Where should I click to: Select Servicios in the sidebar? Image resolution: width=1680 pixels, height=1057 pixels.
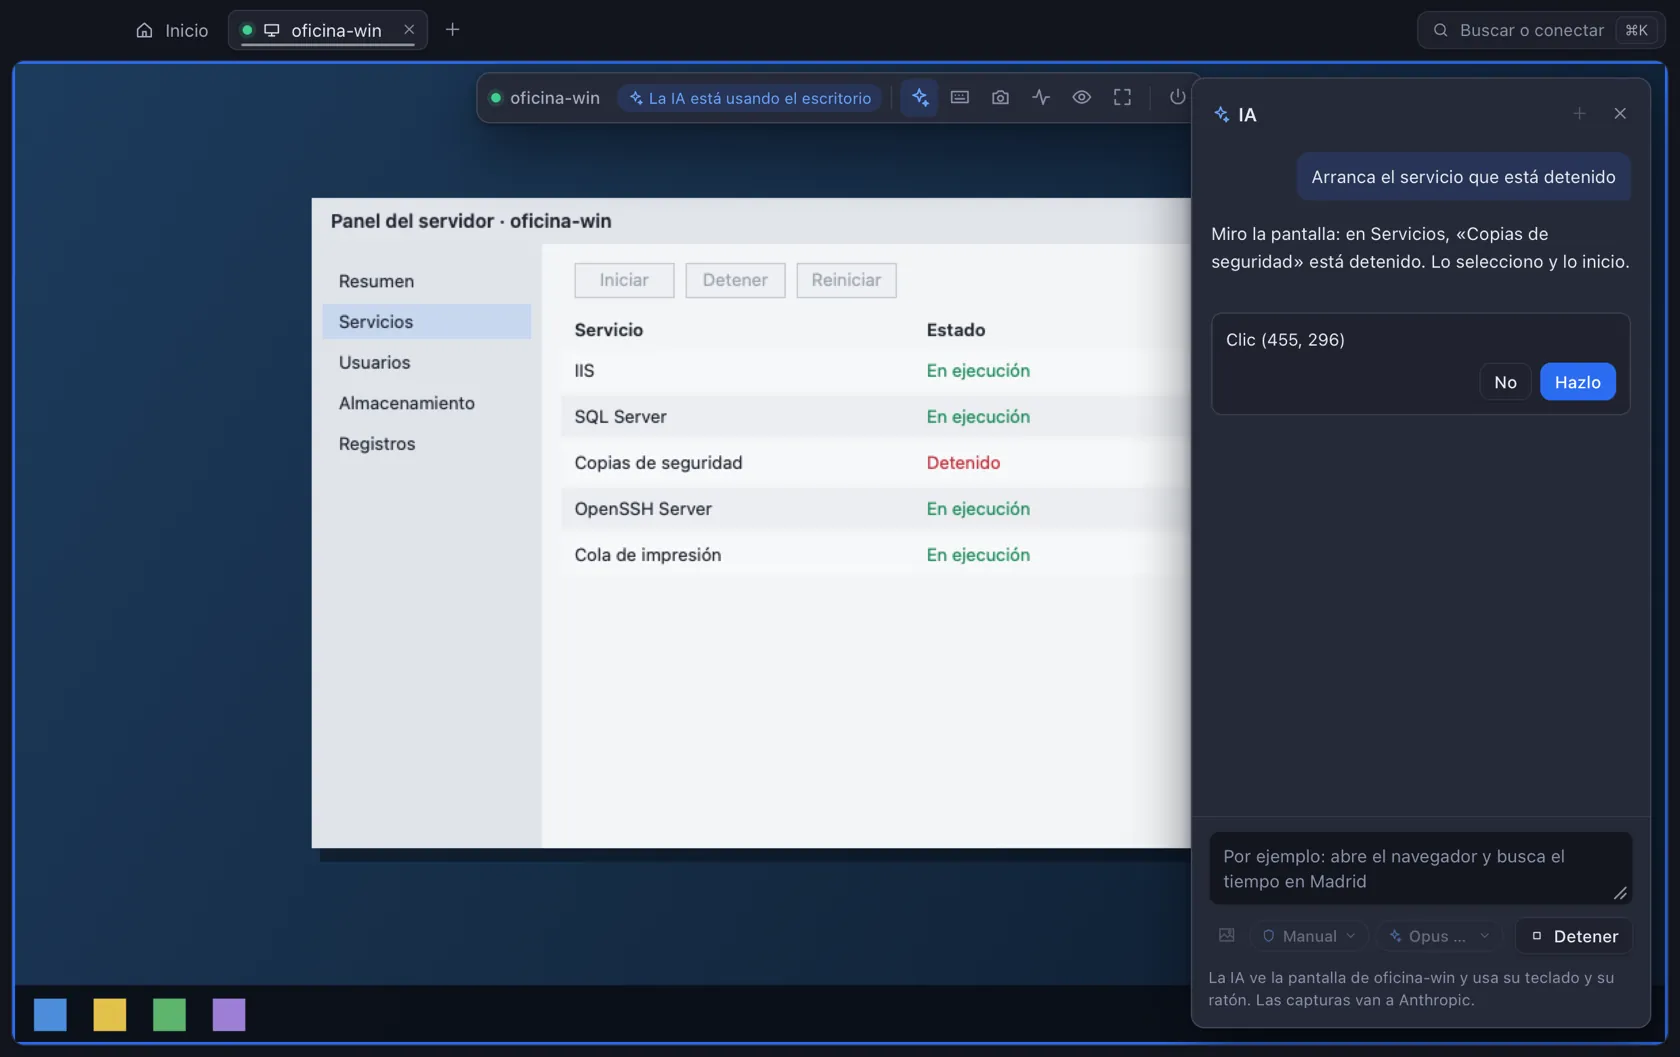[426, 322]
